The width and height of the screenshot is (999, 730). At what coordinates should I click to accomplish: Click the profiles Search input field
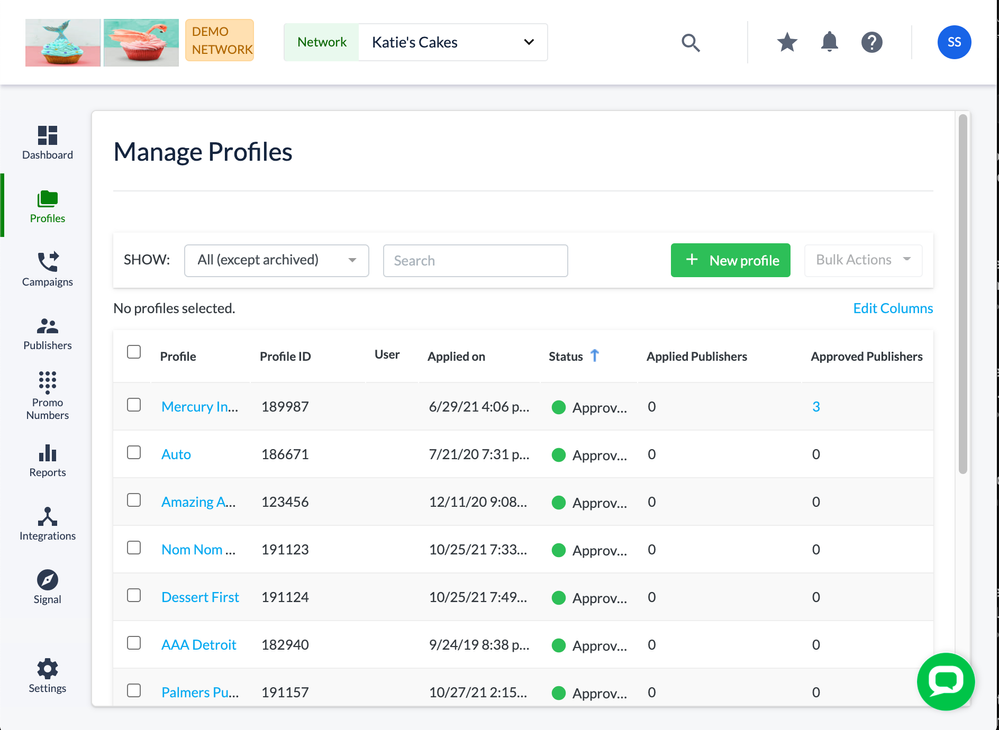tap(475, 261)
